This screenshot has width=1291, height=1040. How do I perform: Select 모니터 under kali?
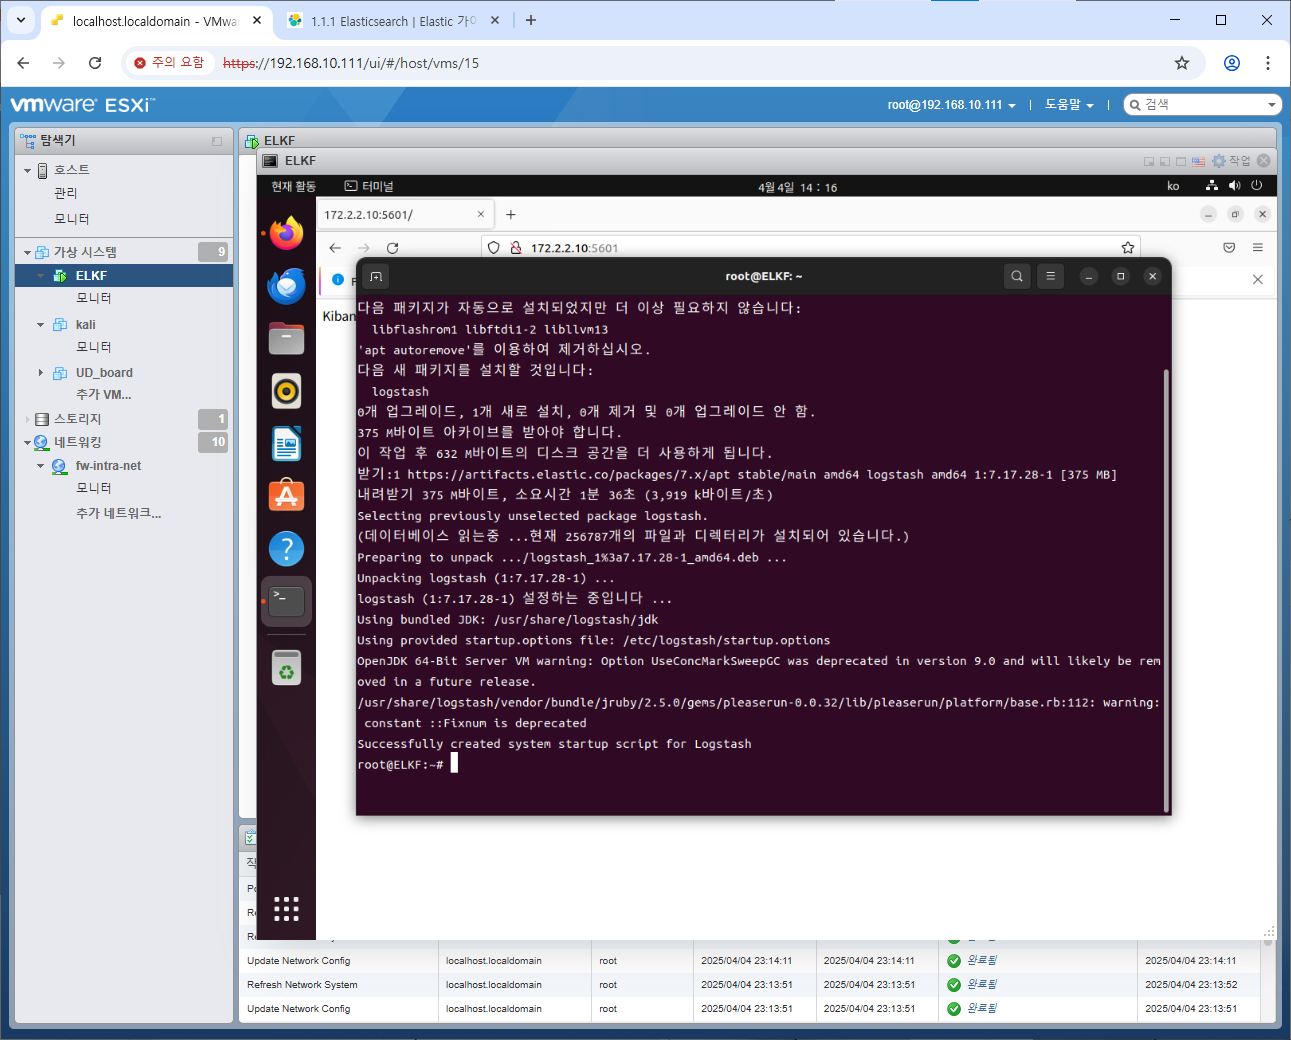tap(94, 348)
